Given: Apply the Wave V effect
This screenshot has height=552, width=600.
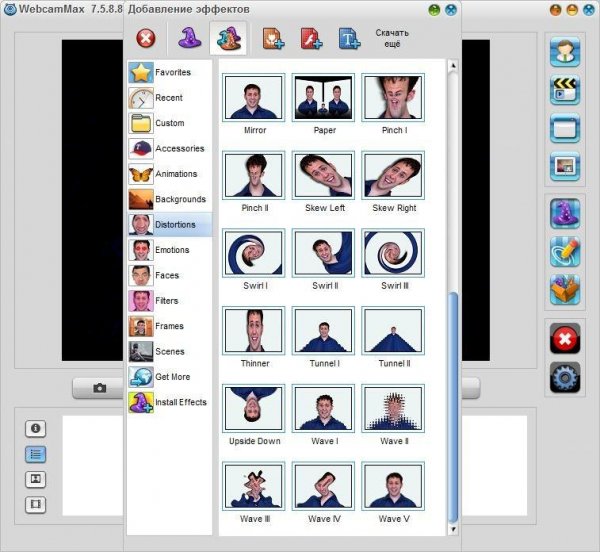Looking at the screenshot, I should pos(393,486).
